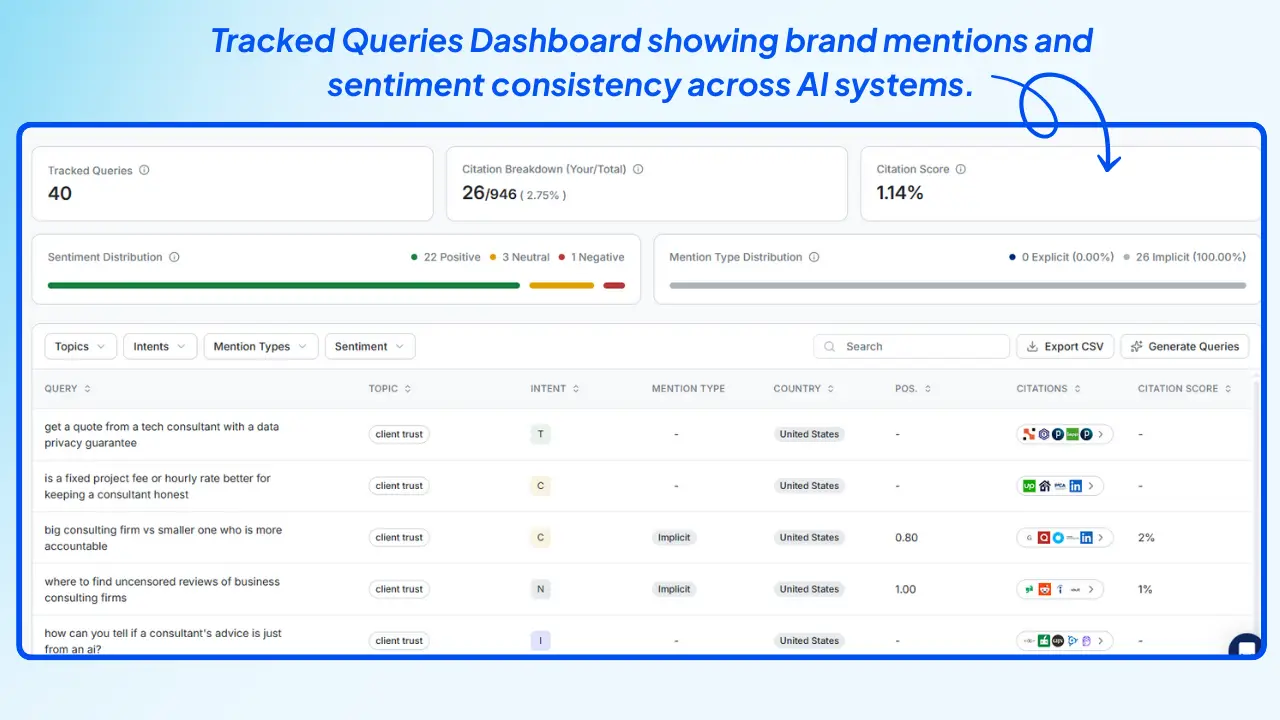Click the LinkedIn citation icon in the big consulting firm row

pyautogui.click(x=1086, y=537)
